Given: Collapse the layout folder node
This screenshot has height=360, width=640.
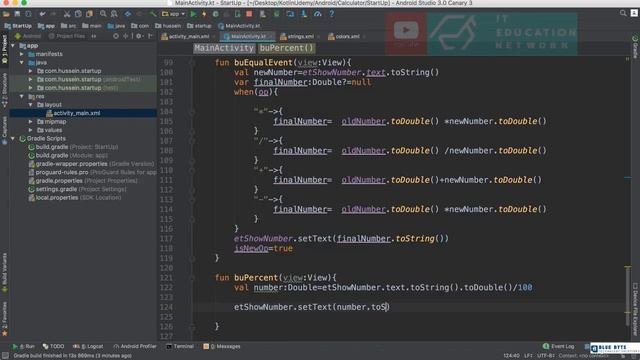Looking at the screenshot, I should [31, 105].
